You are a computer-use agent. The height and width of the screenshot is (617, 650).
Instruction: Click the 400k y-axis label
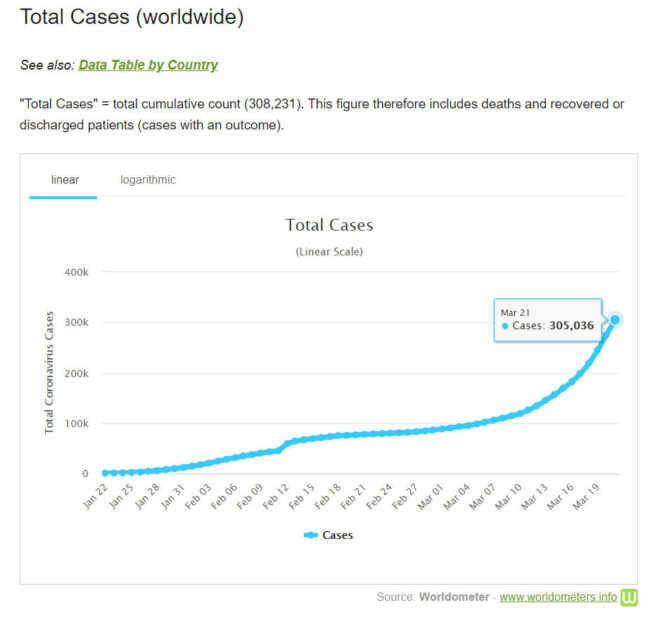[x=77, y=273]
